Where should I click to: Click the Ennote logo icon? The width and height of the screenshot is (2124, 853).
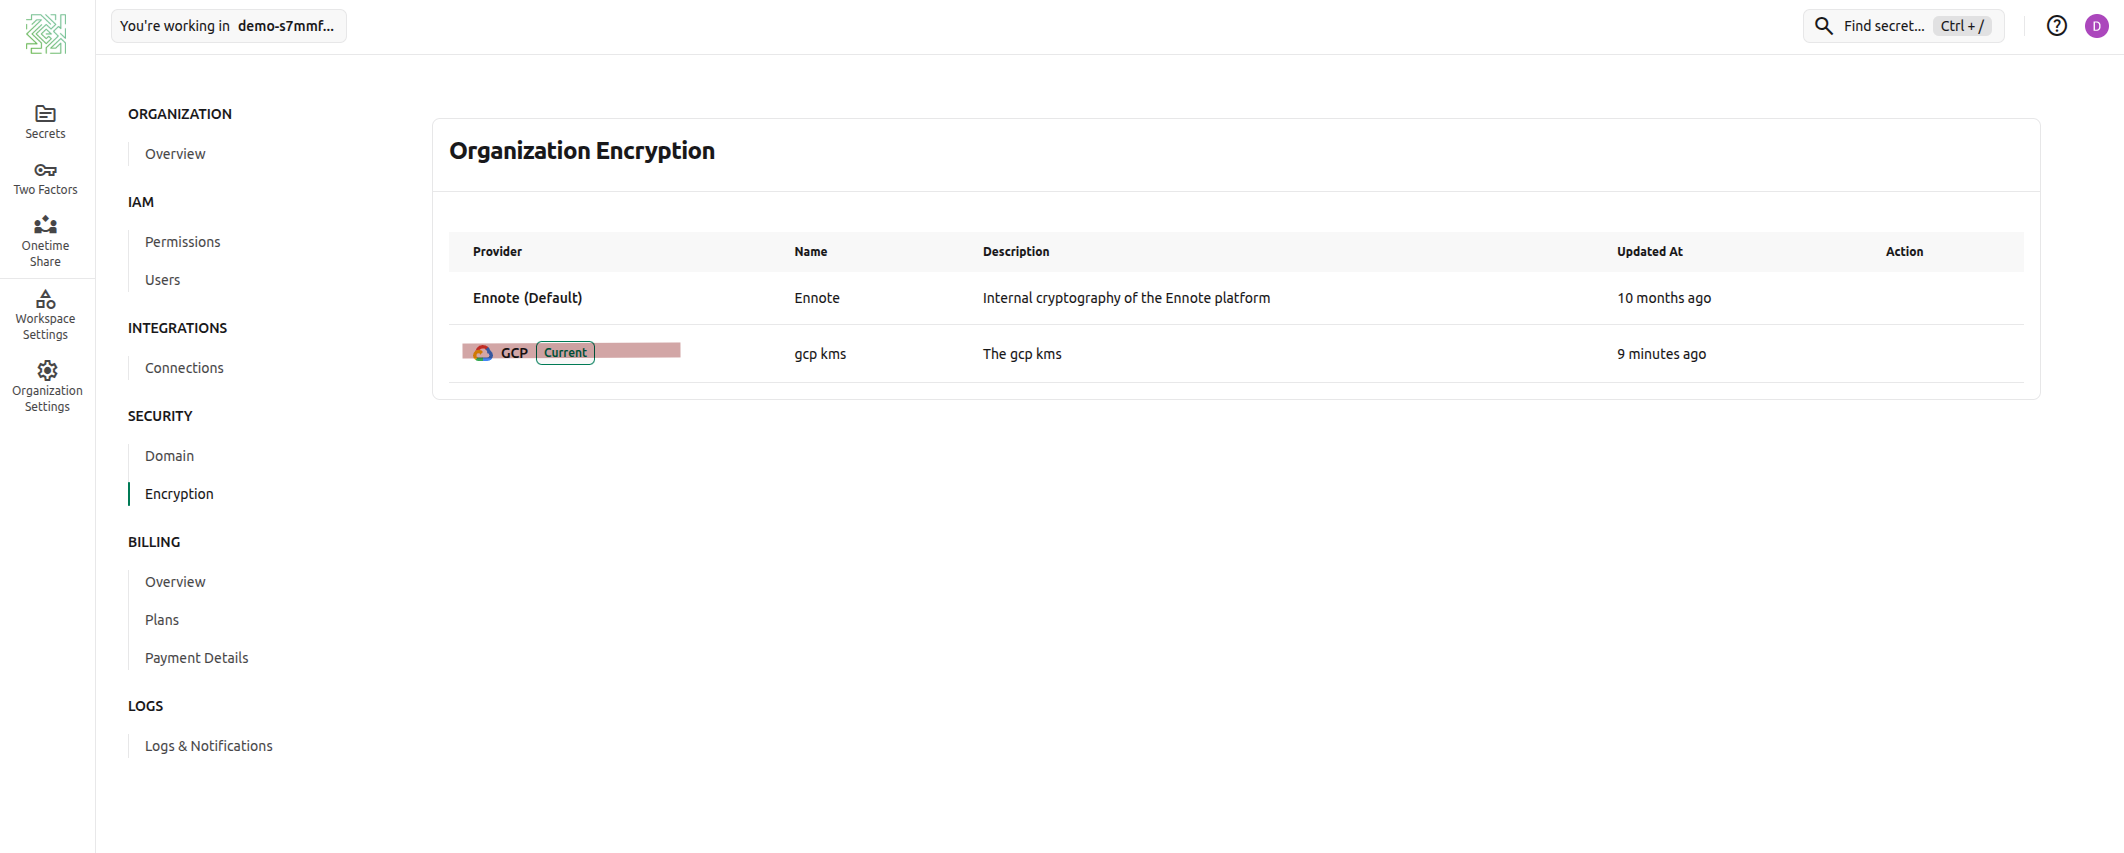[x=46, y=34]
